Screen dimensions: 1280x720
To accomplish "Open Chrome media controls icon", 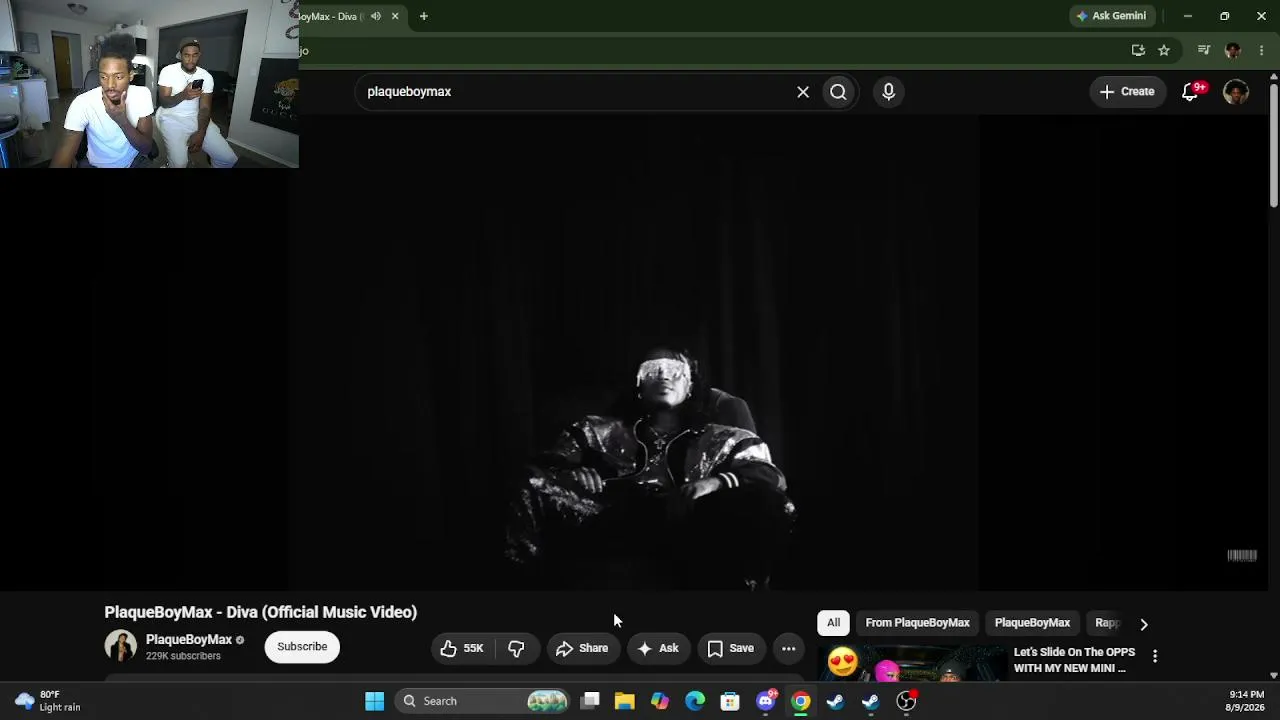I will click(1204, 50).
